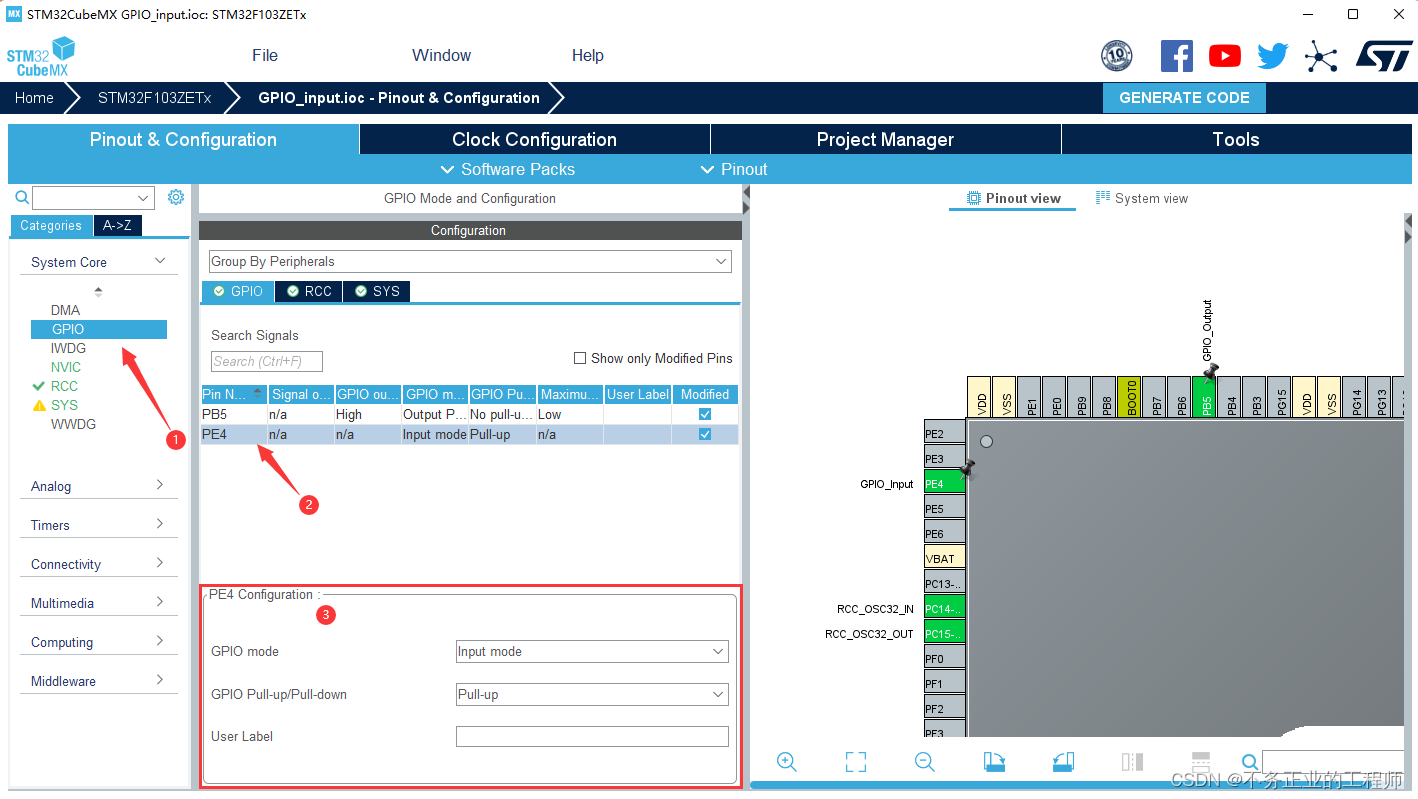Open the Facebook link icon
Viewport: 1418px width, 799px height.
pyautogui.click(x=1176, y=56)
